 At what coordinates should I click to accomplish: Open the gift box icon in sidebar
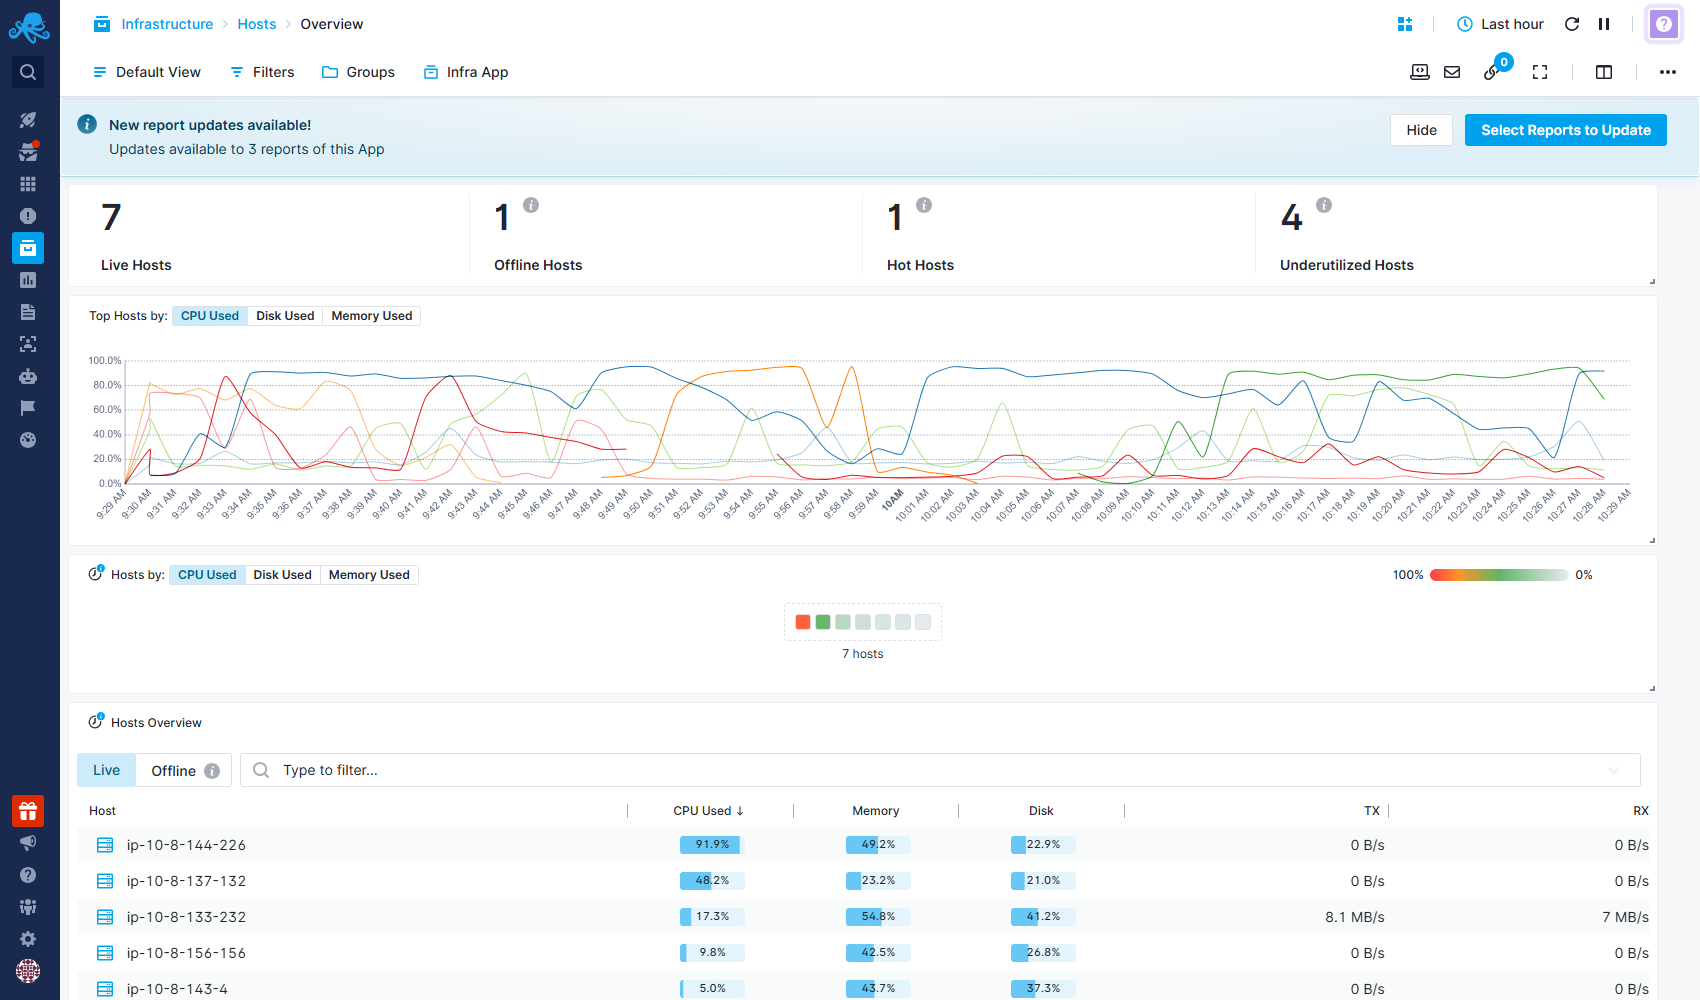click(x=28, y=811)
